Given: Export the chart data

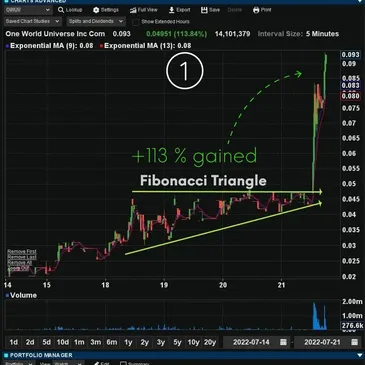Looking at the screenshot, I should point(179,10).
